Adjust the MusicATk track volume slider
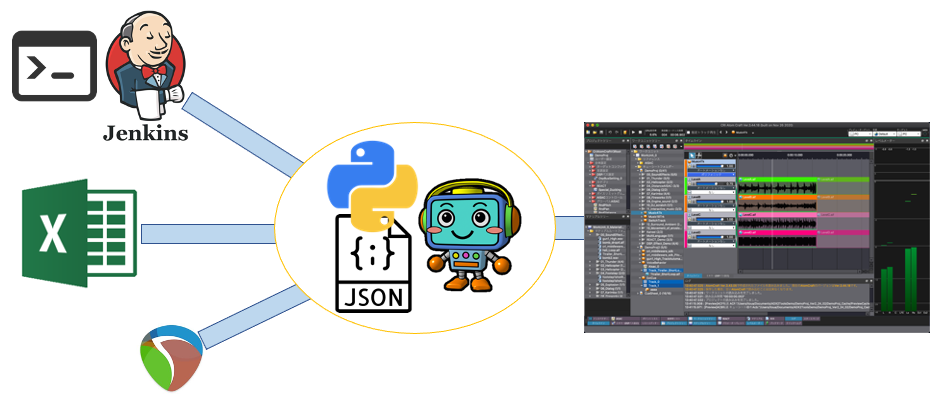Screen dimensions: 944x404 point(710,166)
